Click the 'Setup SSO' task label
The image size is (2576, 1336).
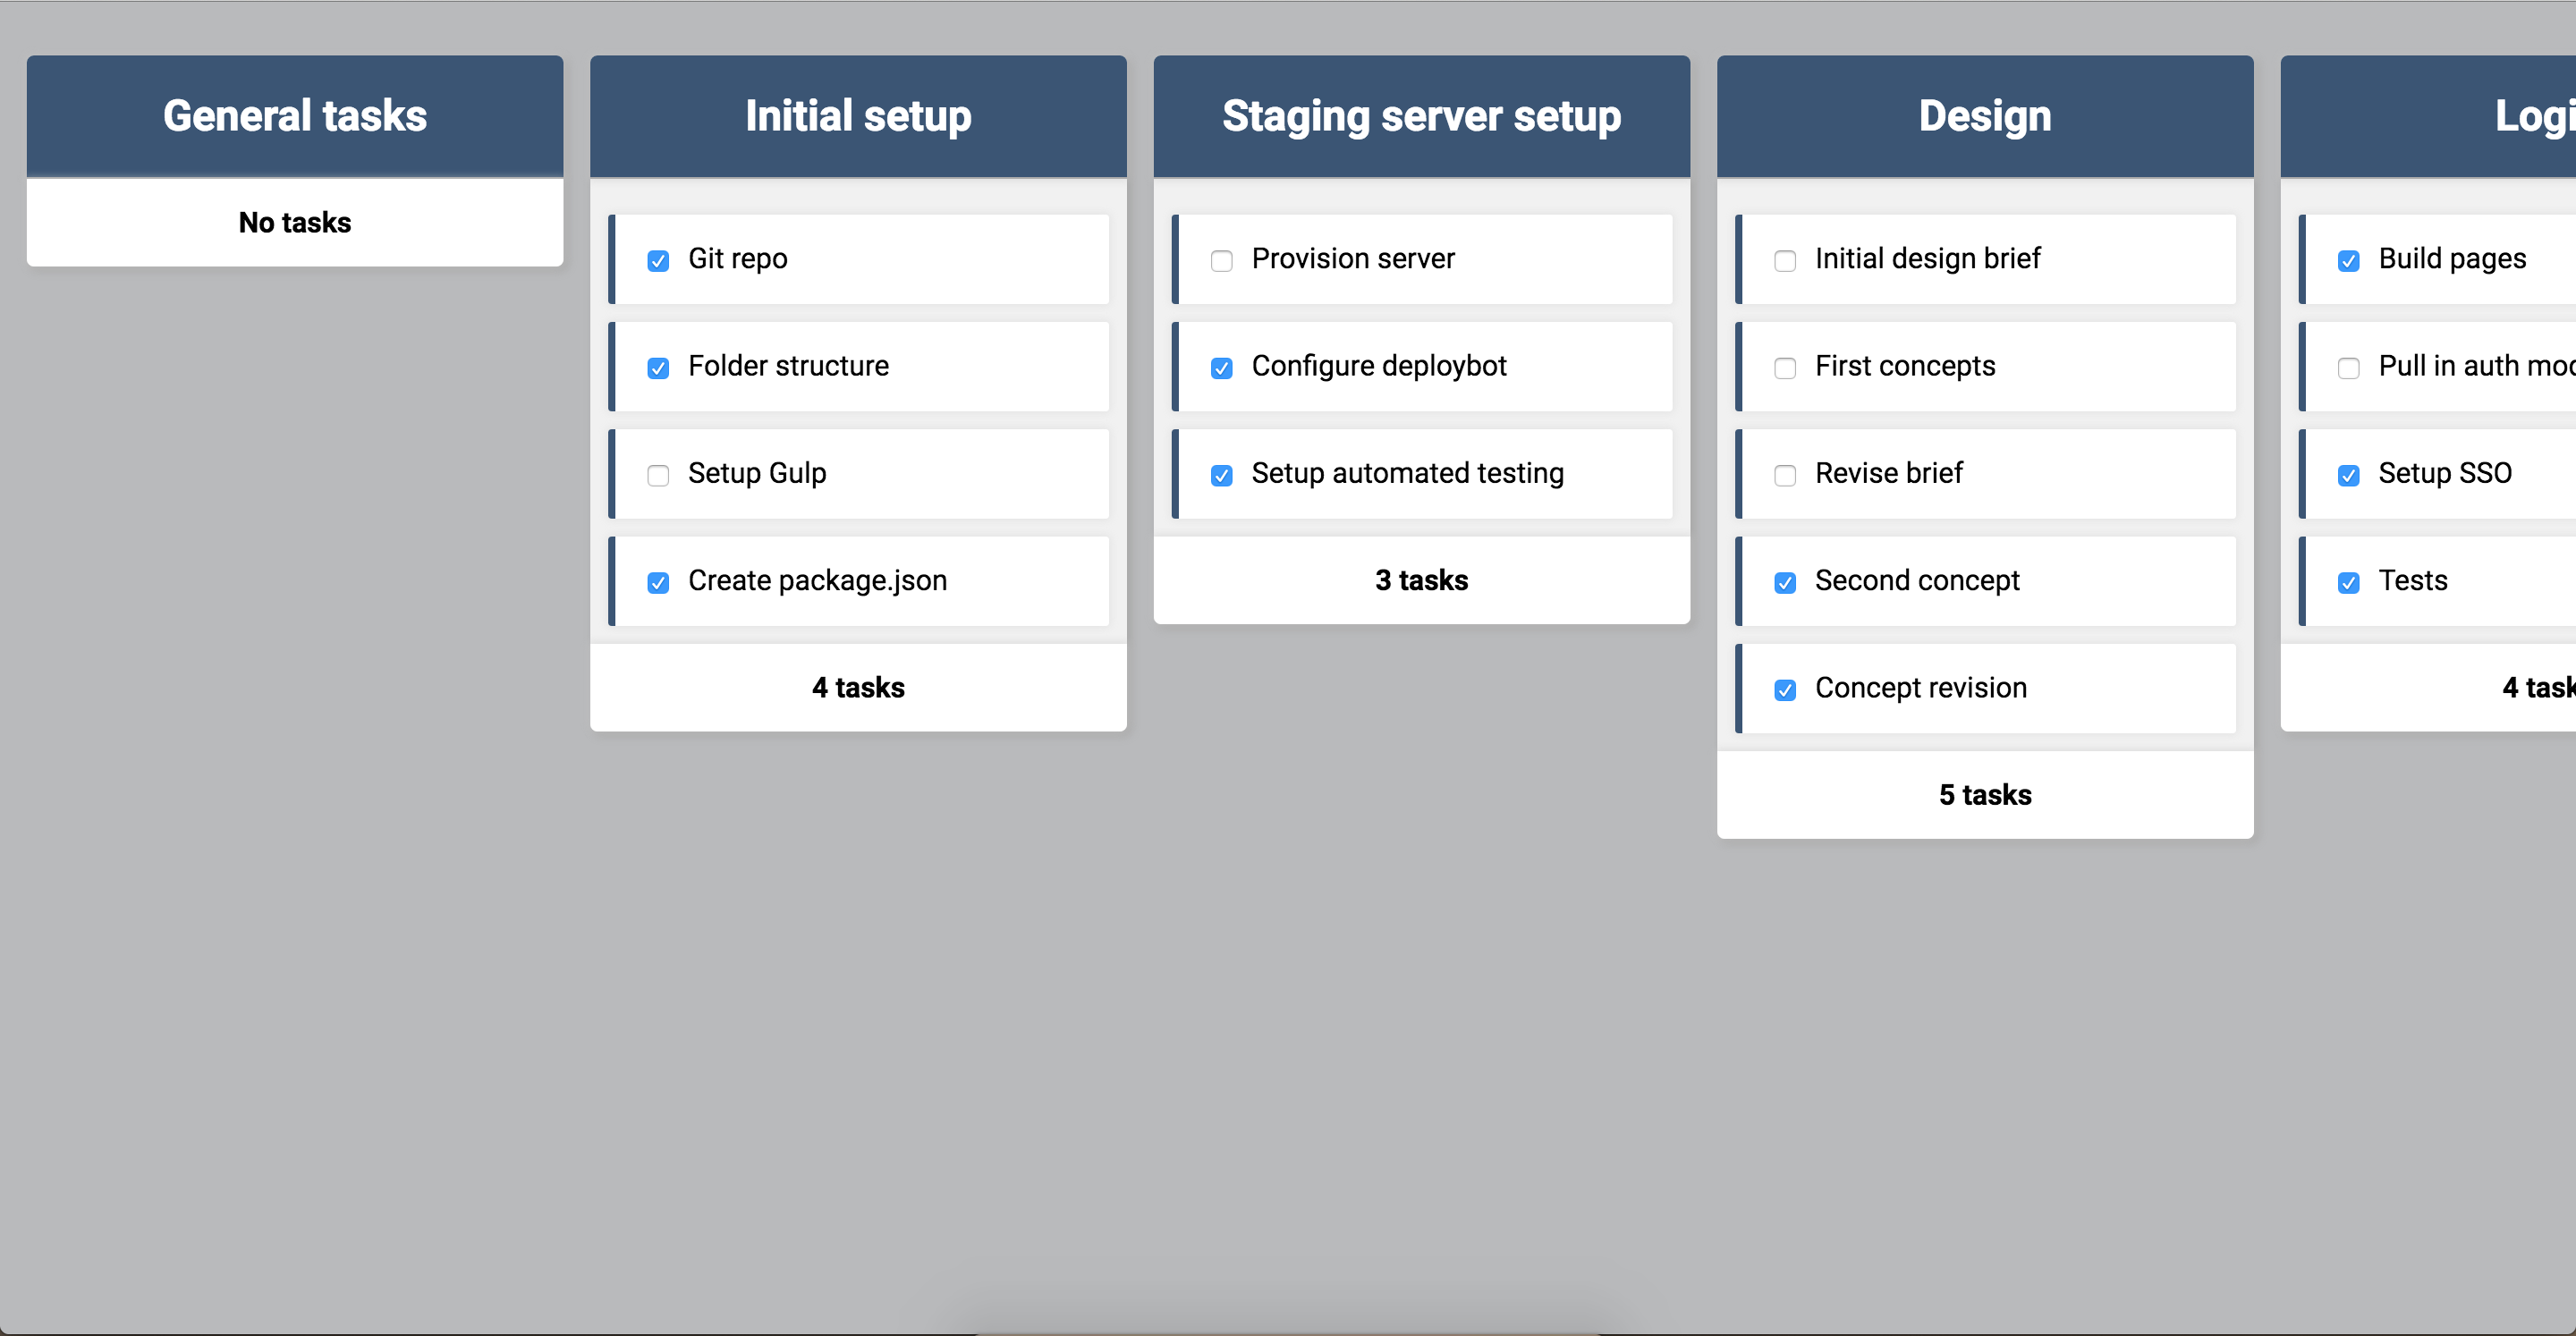[2445, 474]
